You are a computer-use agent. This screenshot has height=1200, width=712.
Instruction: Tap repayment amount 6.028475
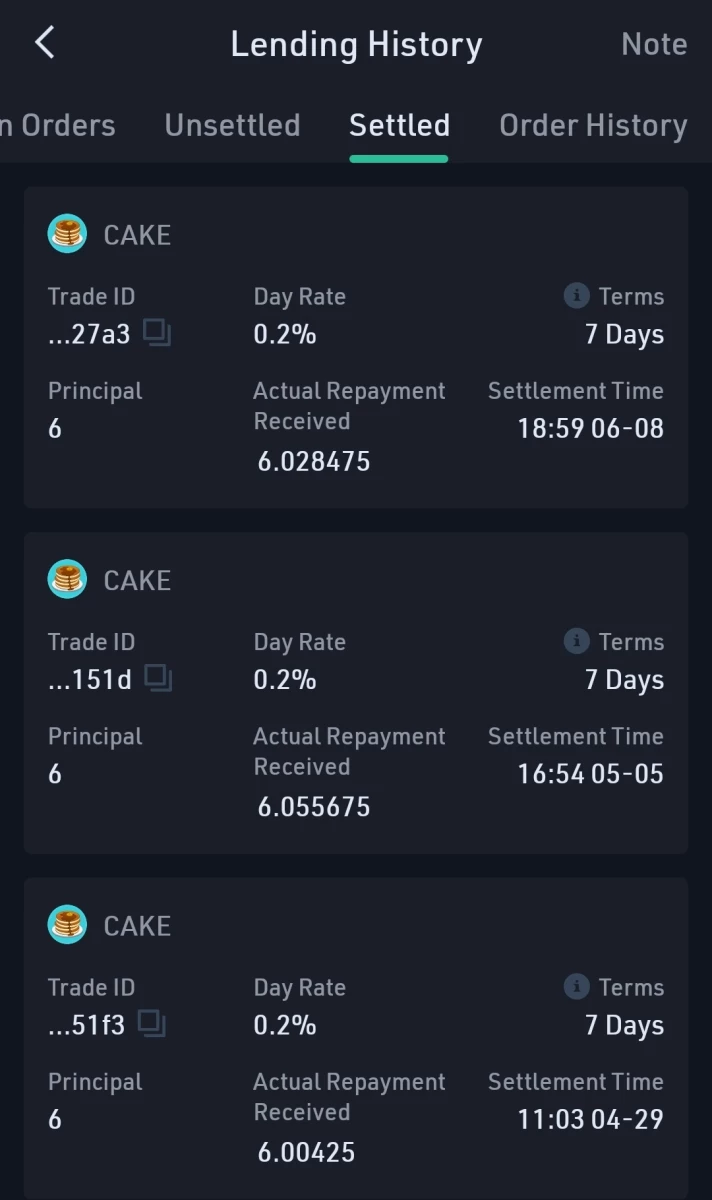[314, 461]
